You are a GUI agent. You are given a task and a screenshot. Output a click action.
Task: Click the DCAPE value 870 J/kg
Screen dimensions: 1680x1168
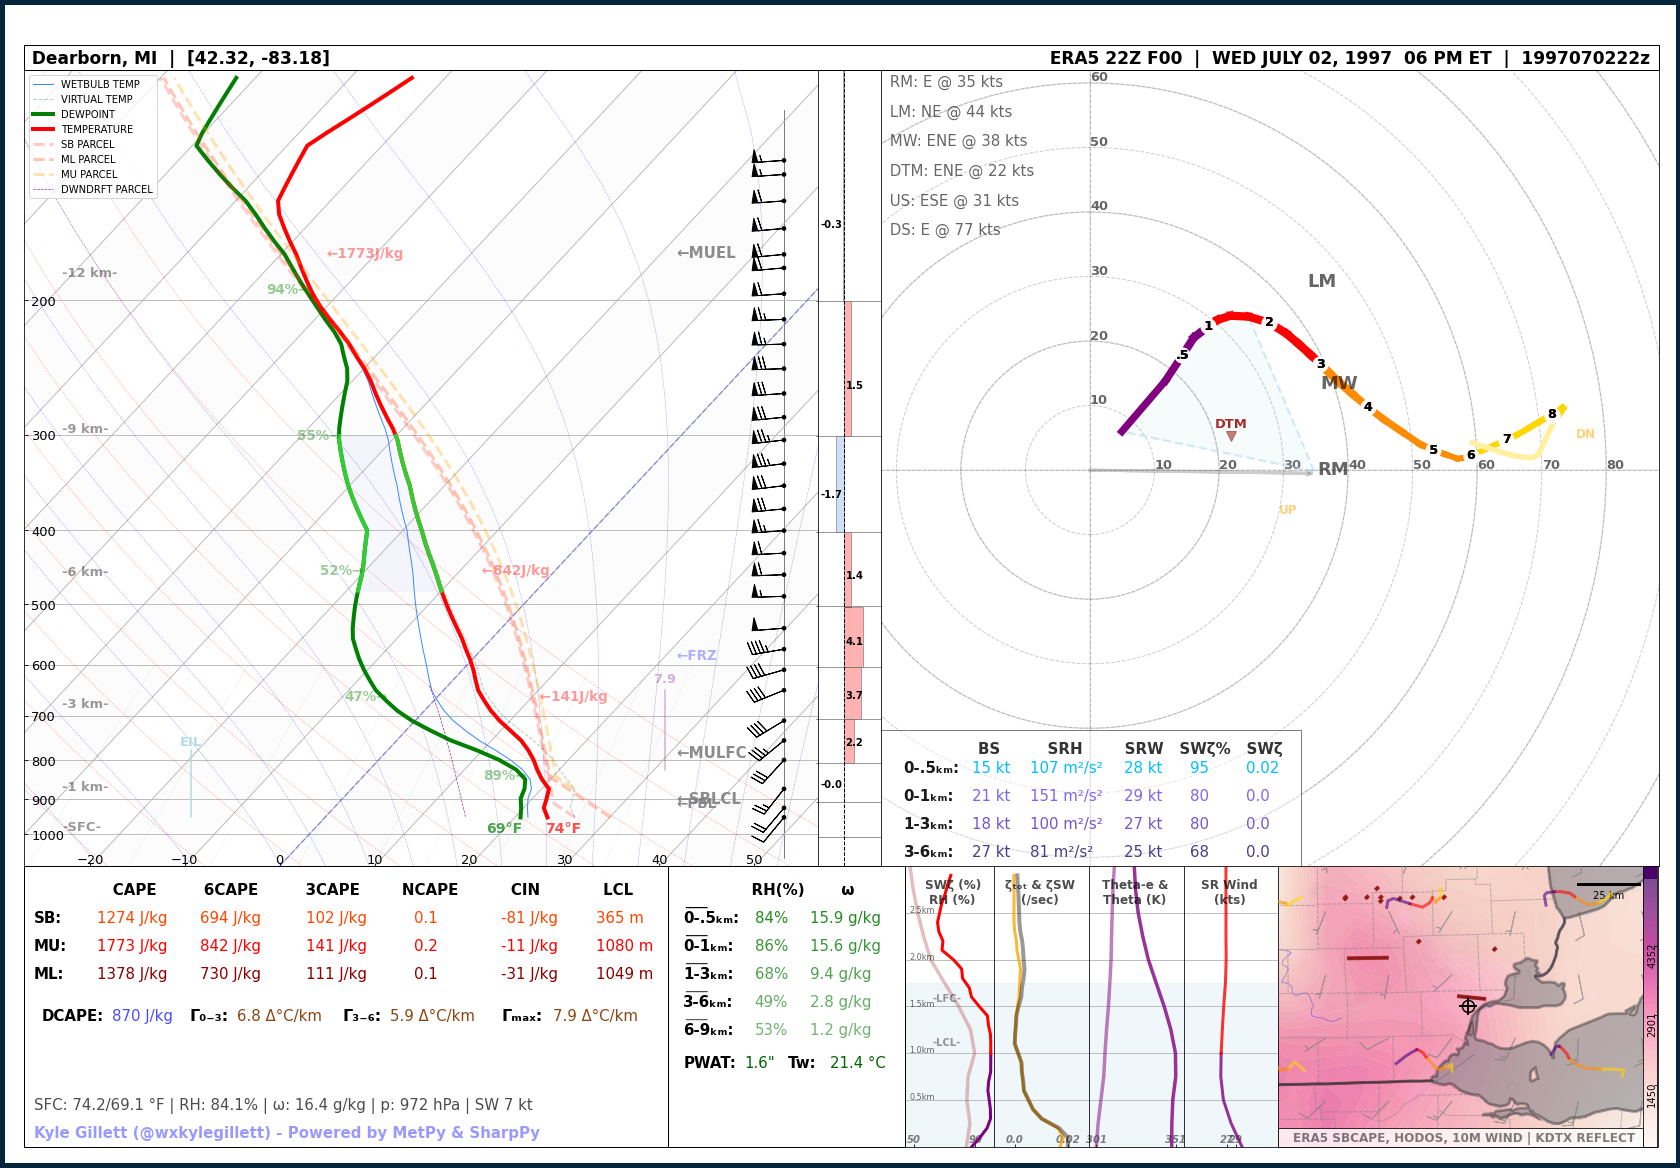point(142,1016)
